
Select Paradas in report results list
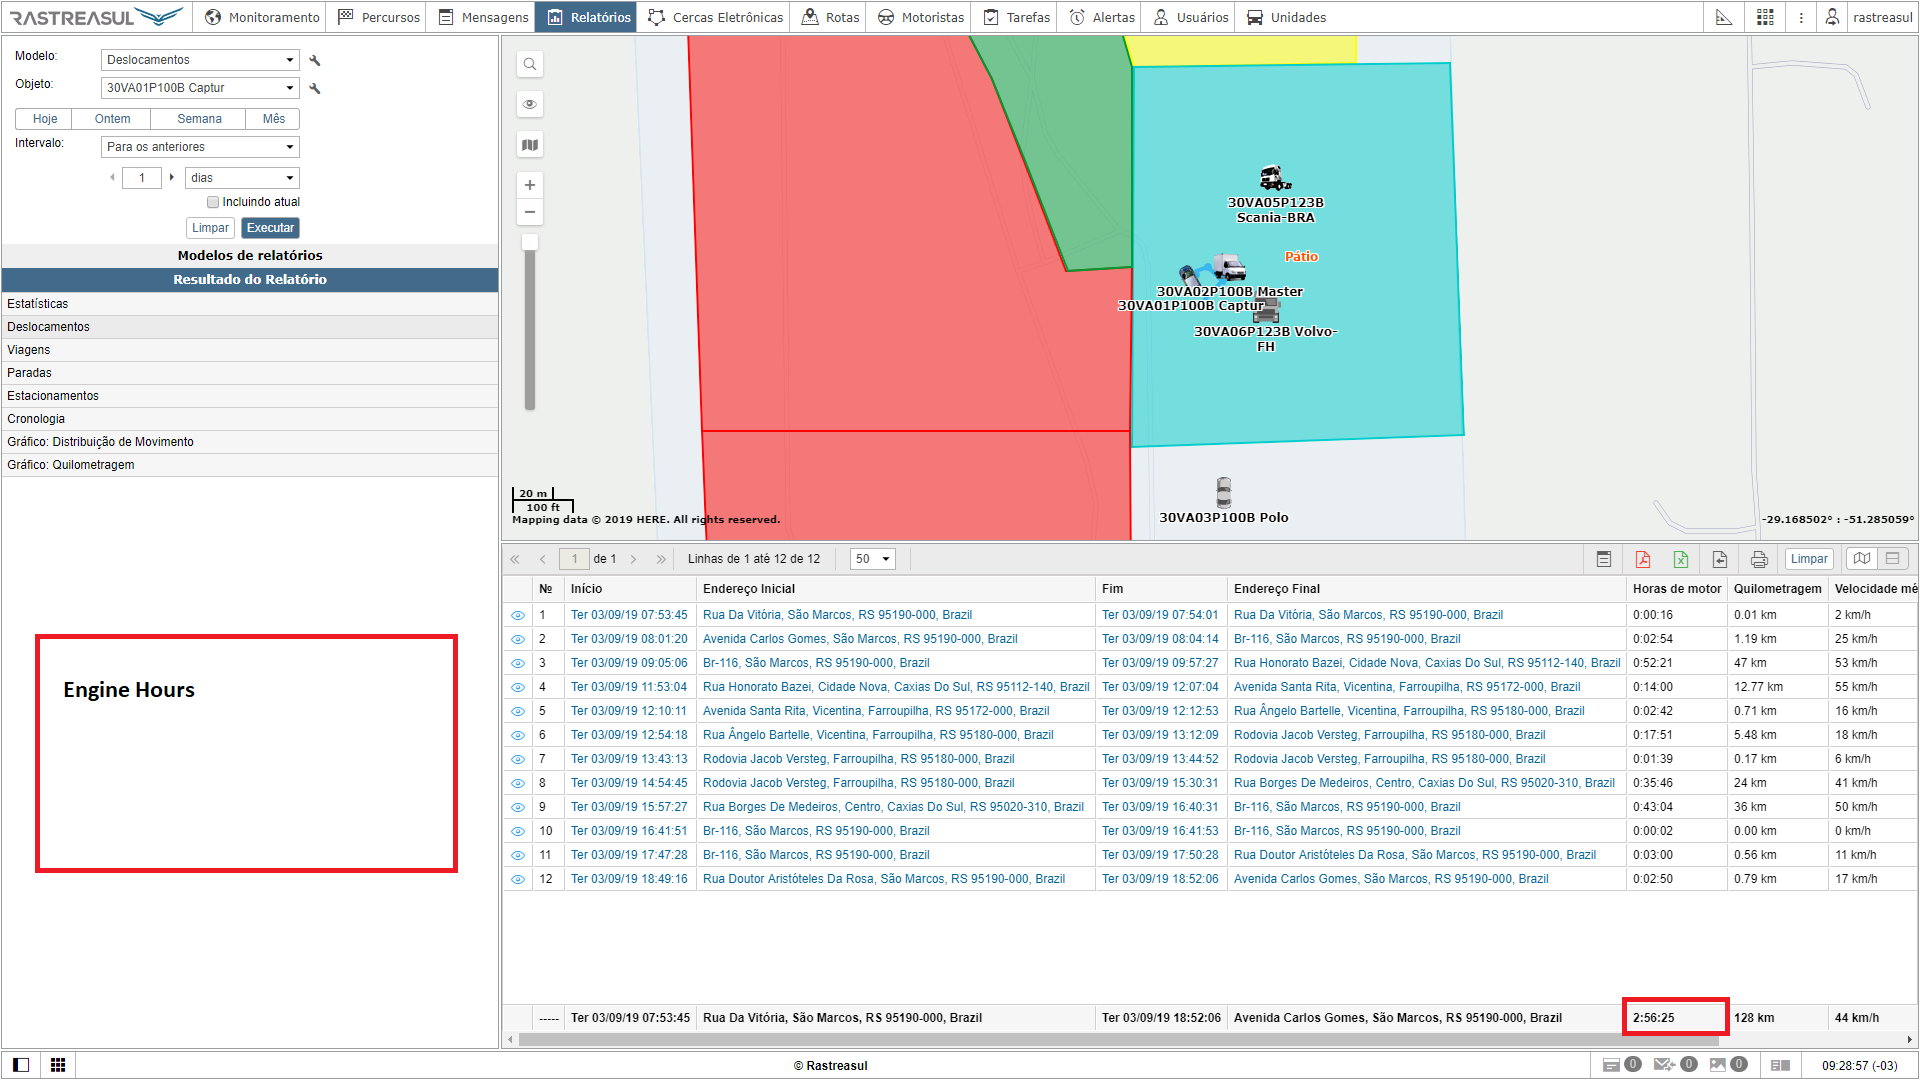[30, 373]
